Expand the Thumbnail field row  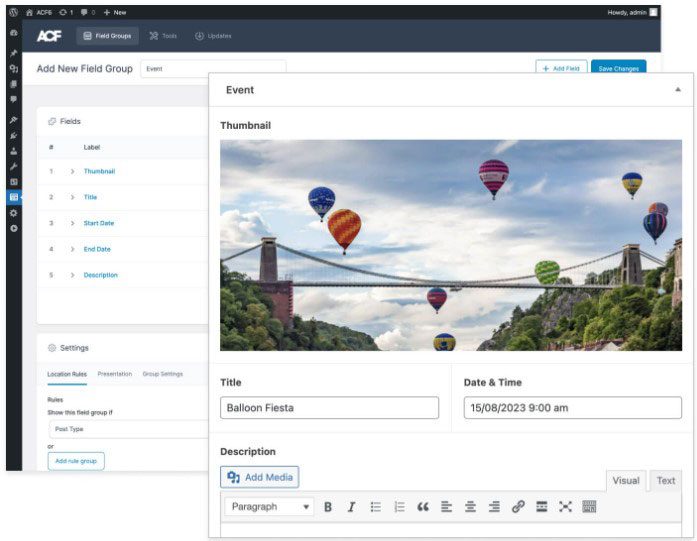[73, 171]
